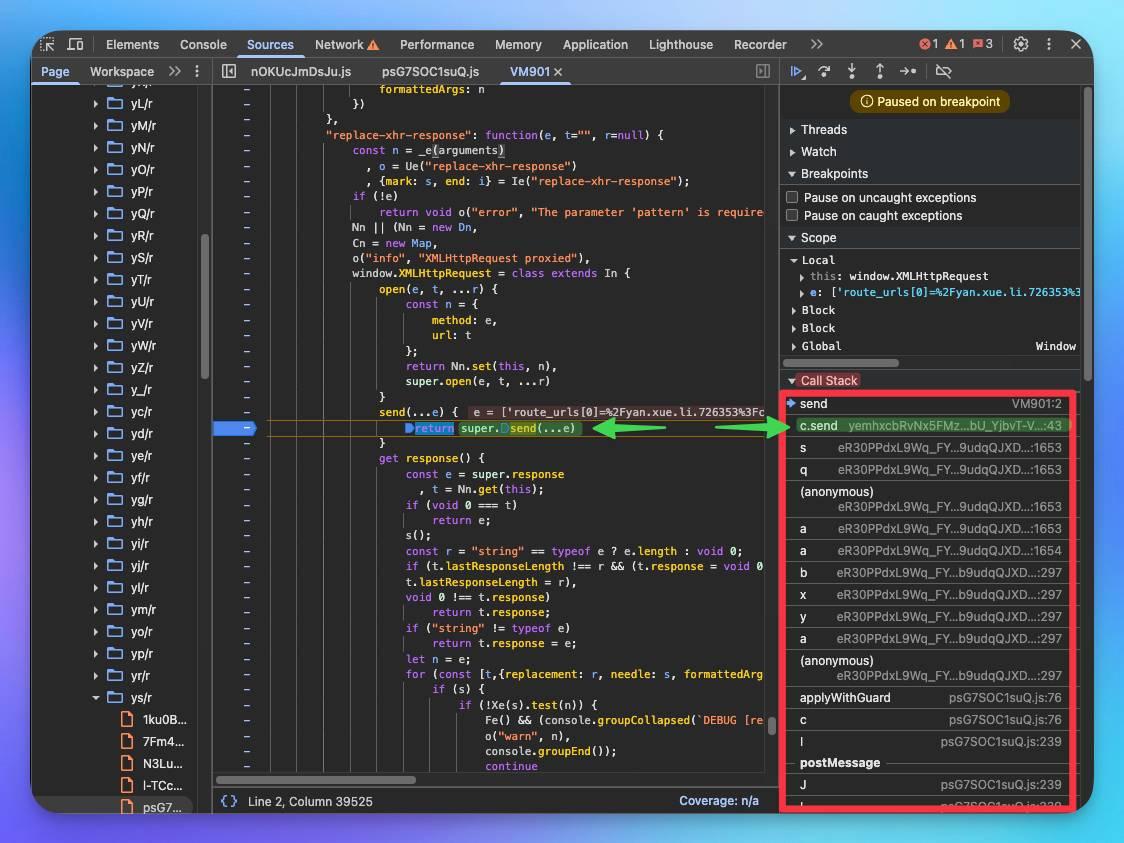
Task: Collapse the ys/r folder
Action: [x=96, y=697]
